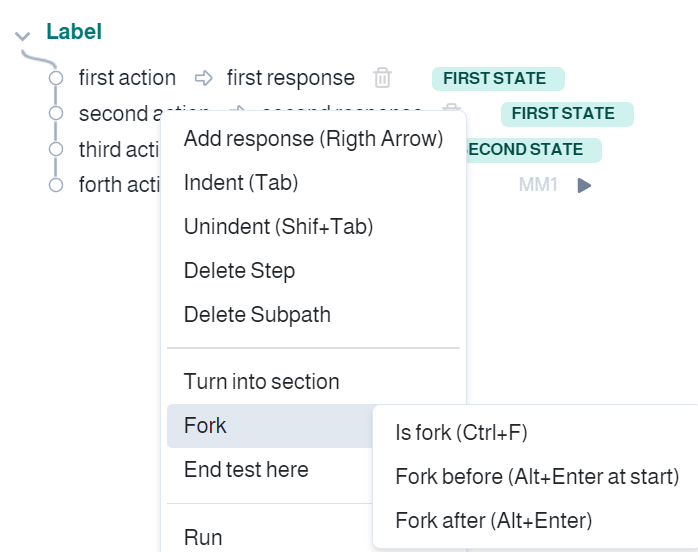Select the second action step node circle

(56, 113)
